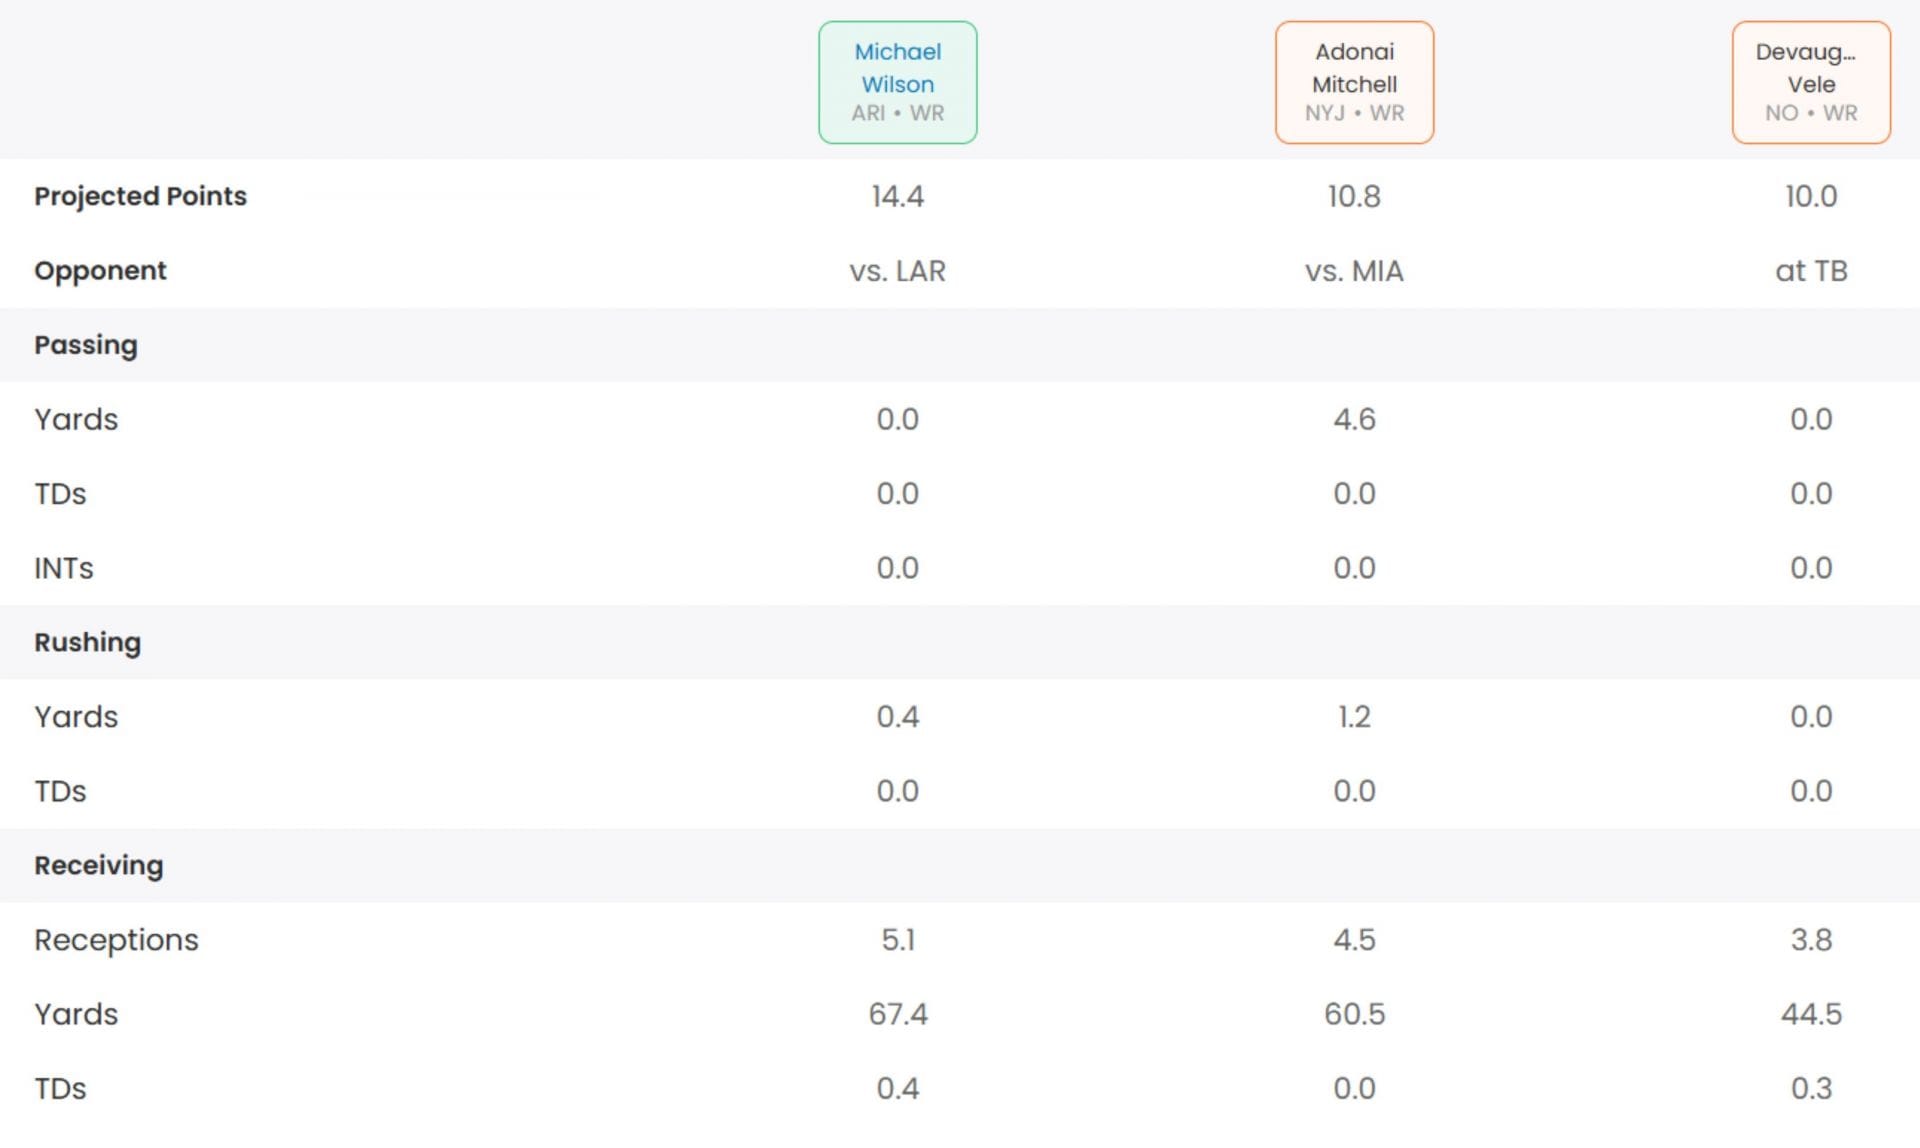Image resolution: width=1920 pixels, height=1148 pixels.
Task: Click the Receptions row label
Action: 116,940
